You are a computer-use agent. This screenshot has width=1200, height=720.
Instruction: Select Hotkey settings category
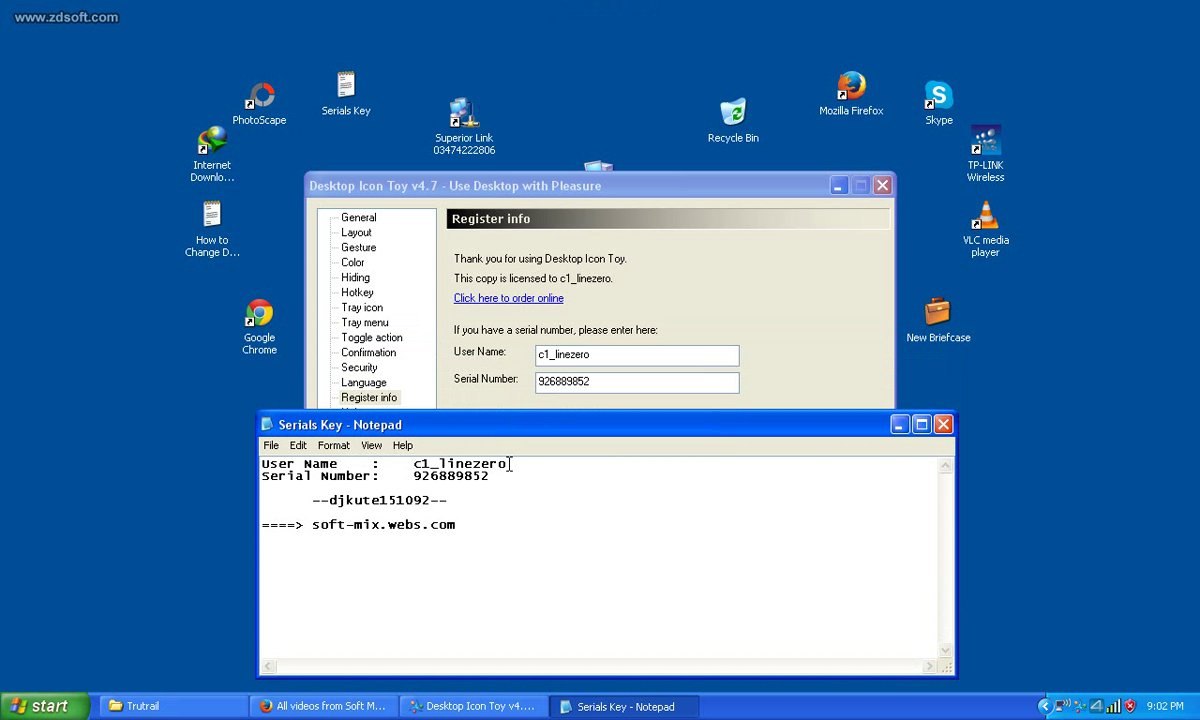[357, 292]
